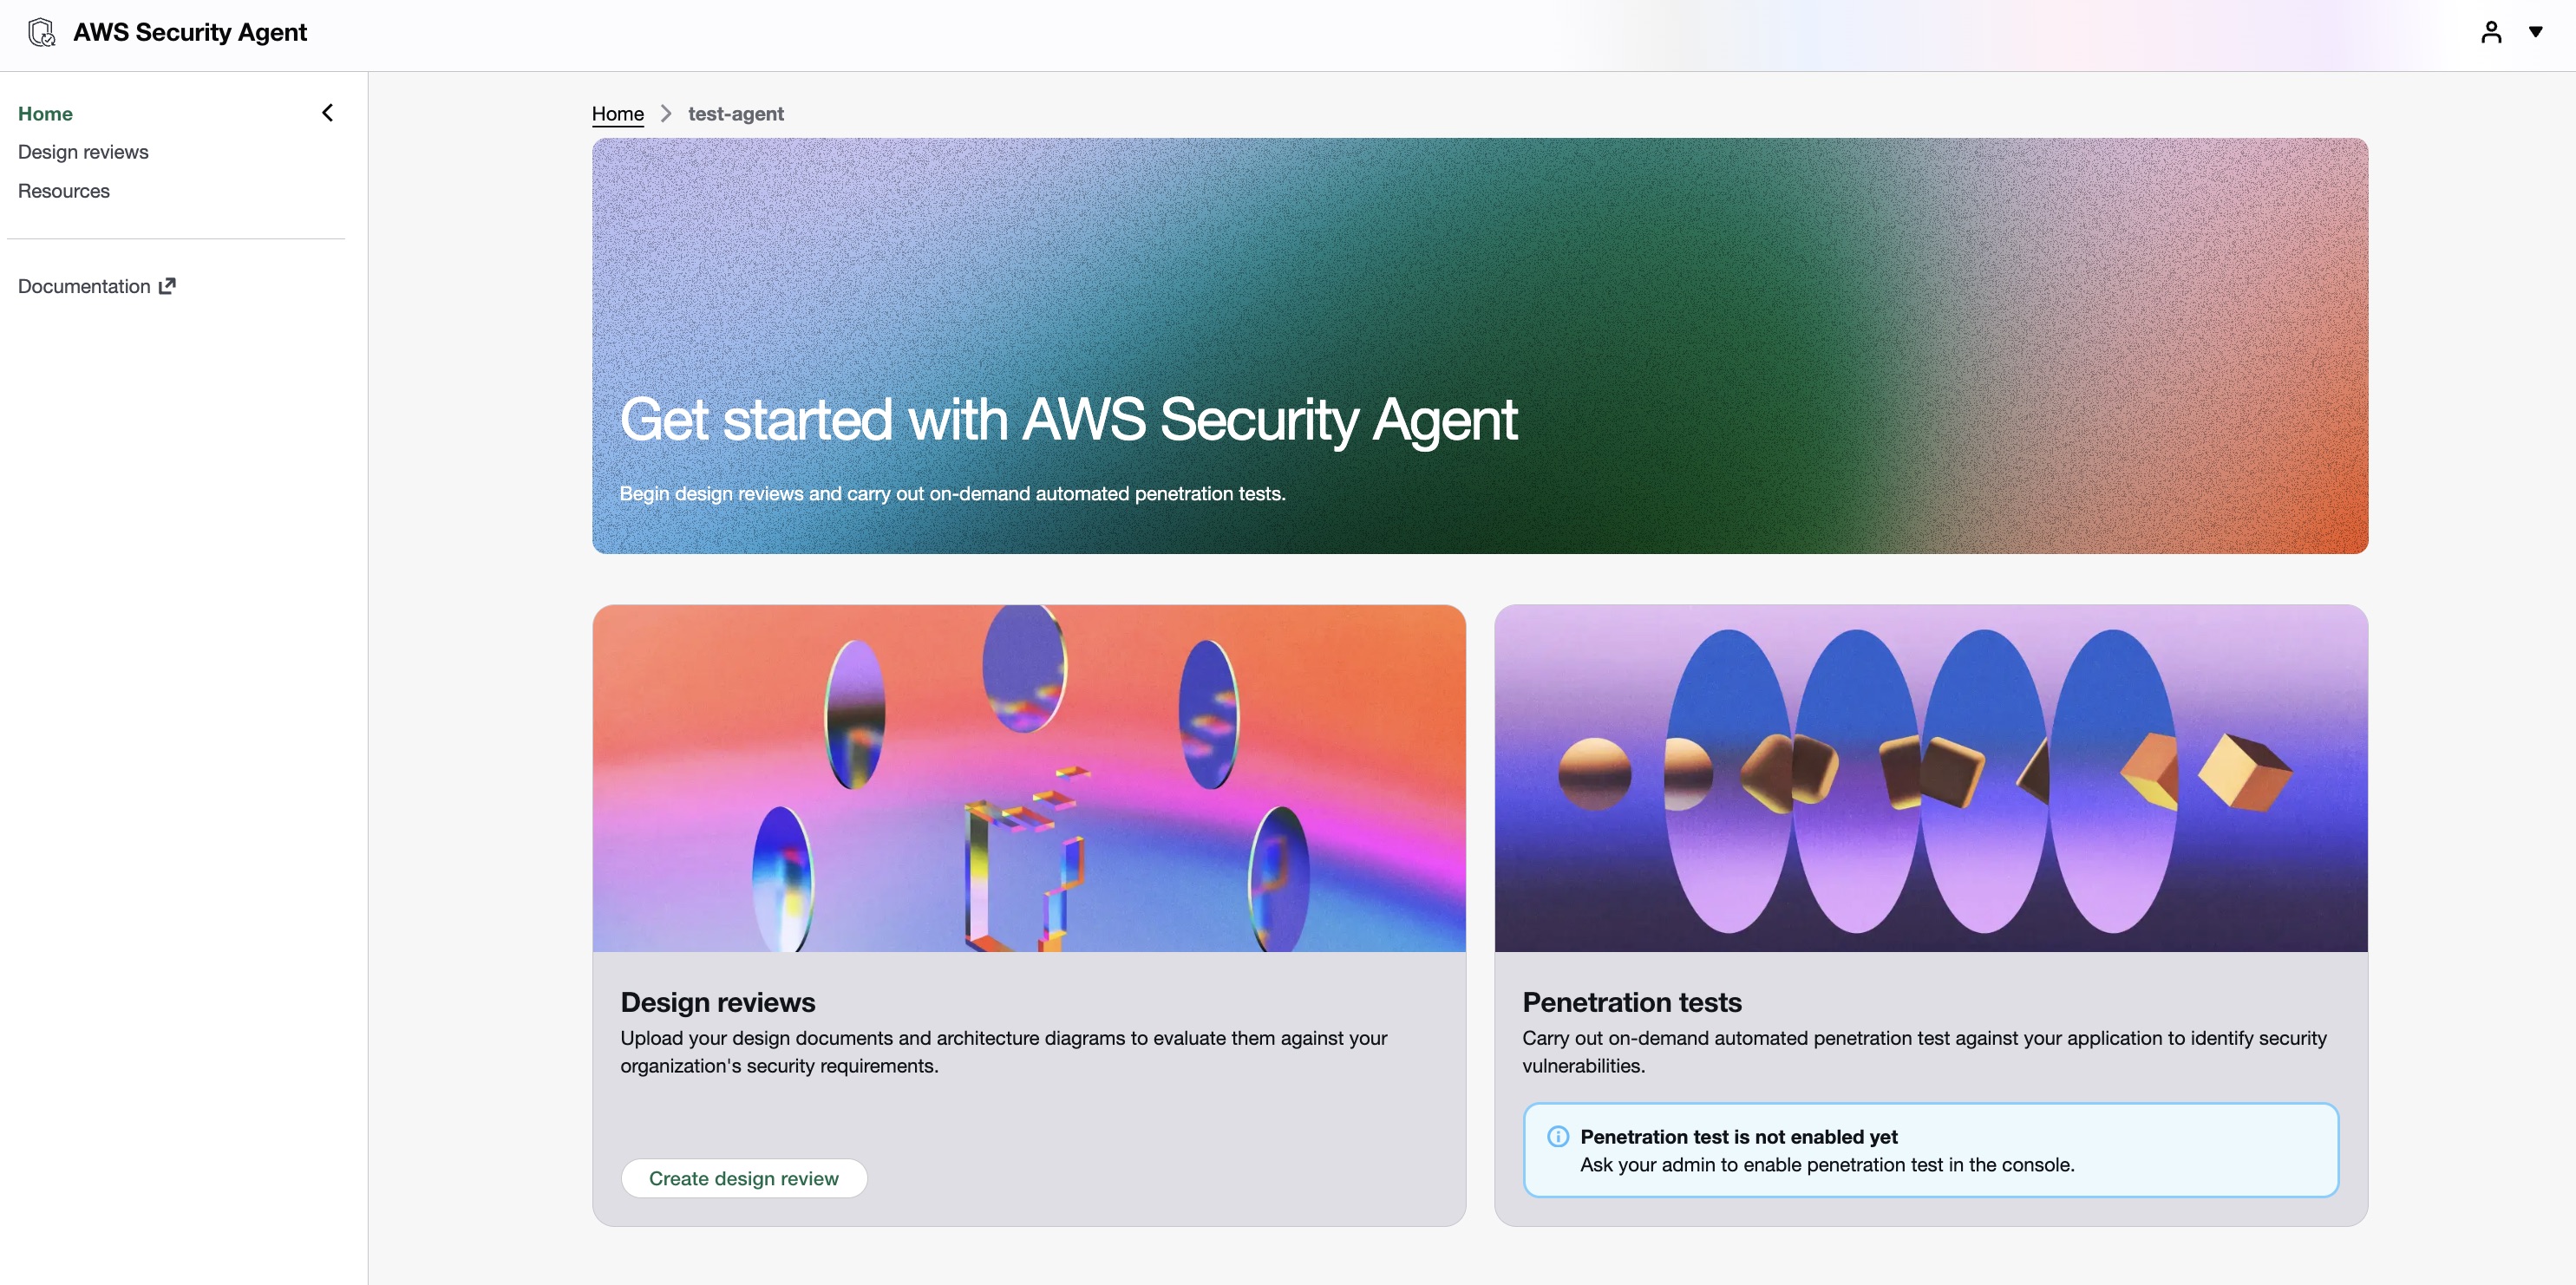Screen dimensions: 2576x1285
Task: Go to Home in sidebar
Action: coord(45,114)
